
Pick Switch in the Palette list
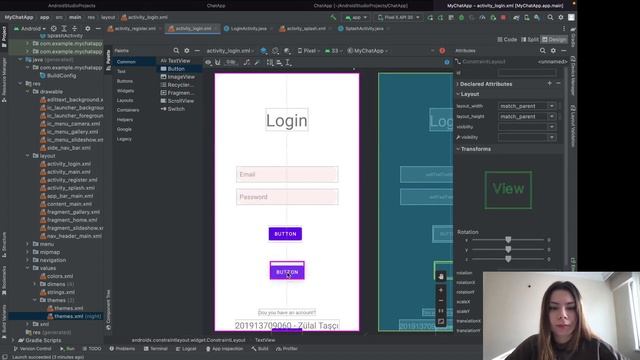click(173, 109)
